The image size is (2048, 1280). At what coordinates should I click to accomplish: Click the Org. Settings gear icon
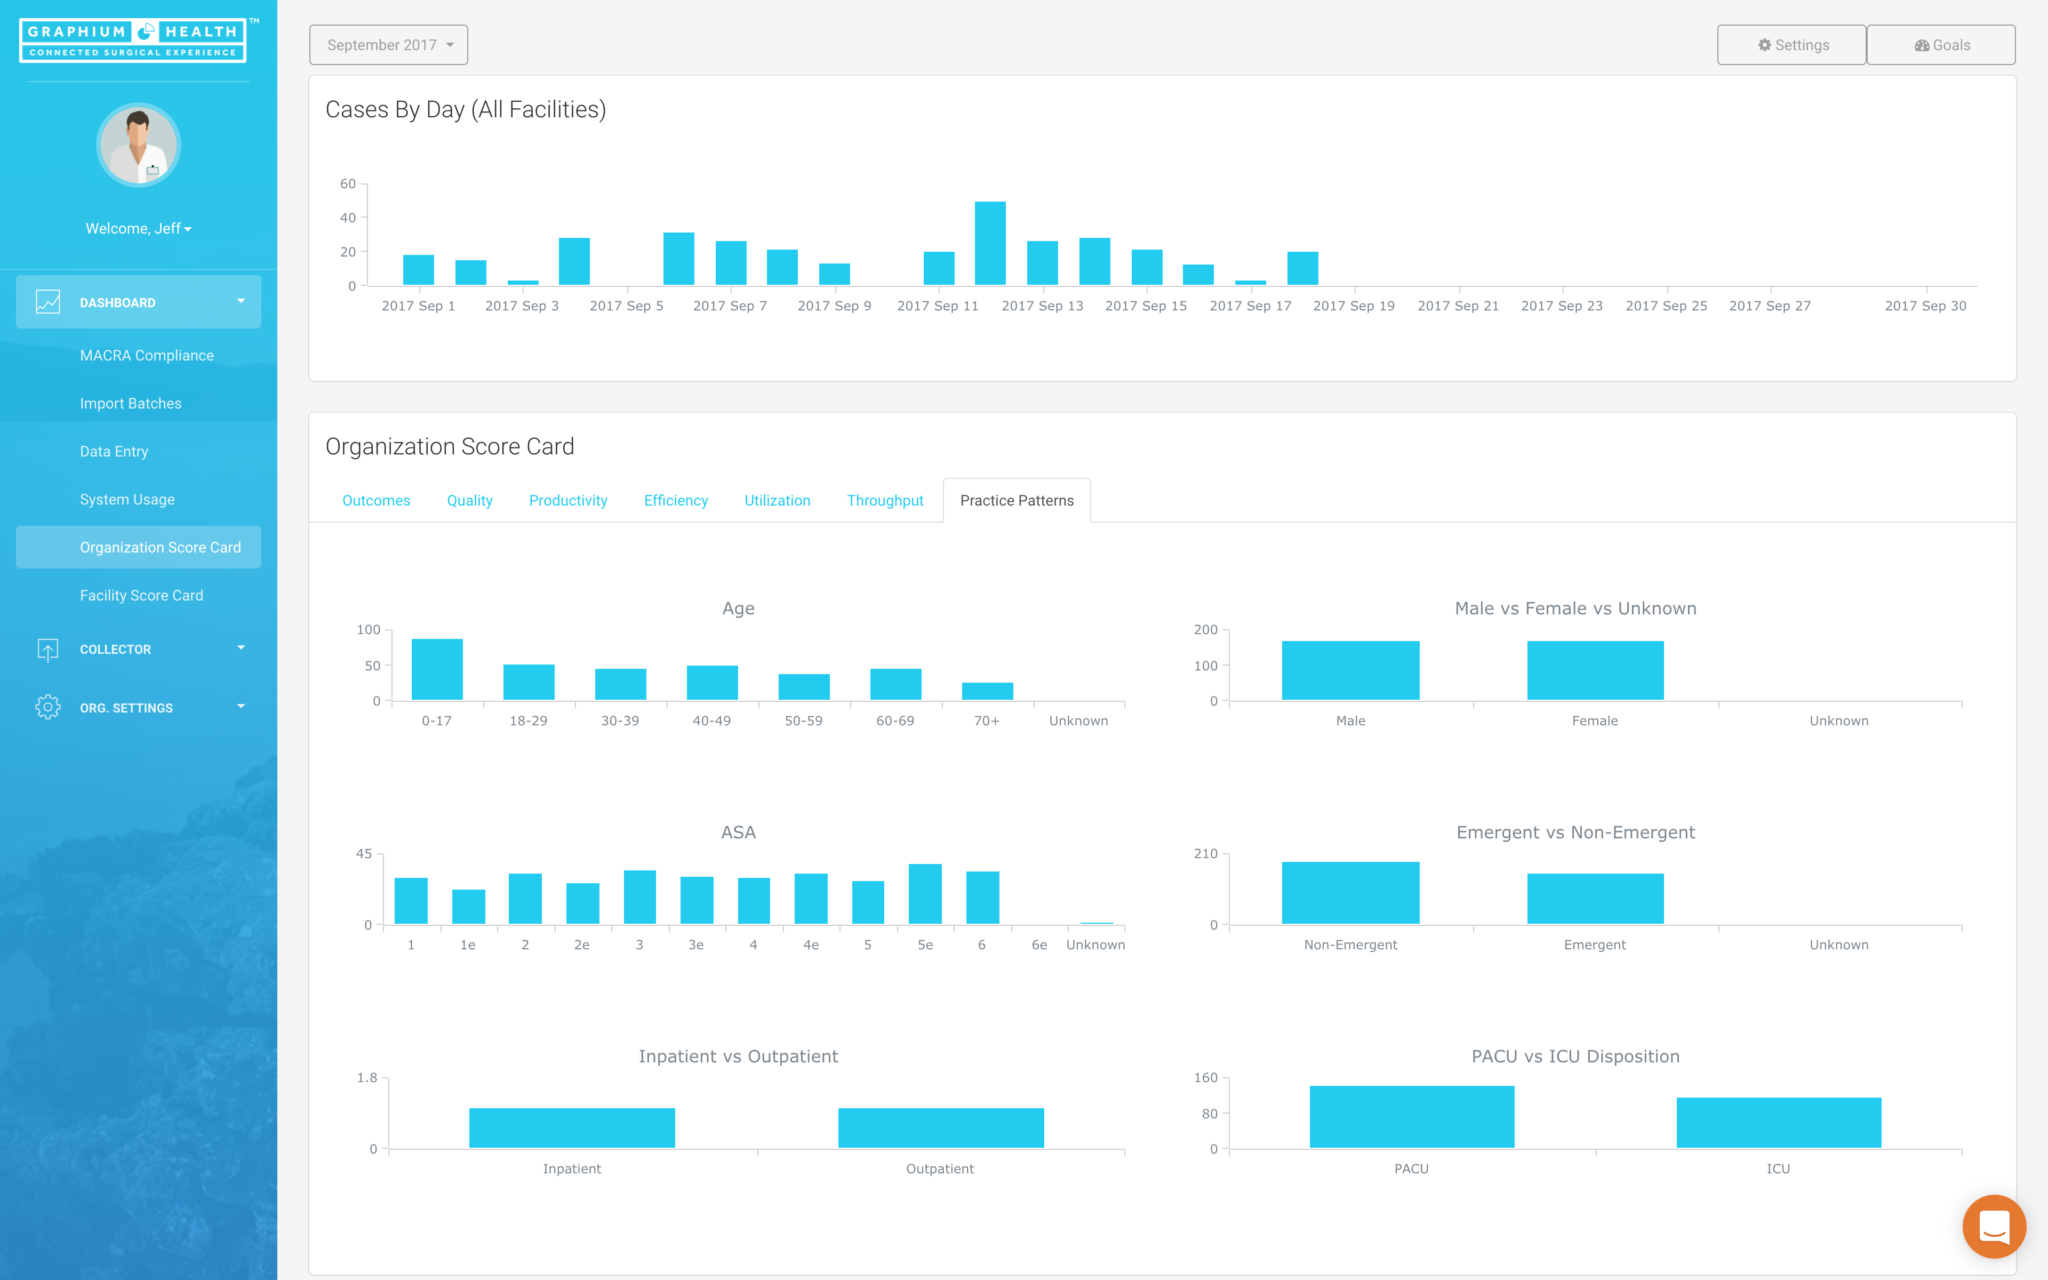pyautogui.click(x=48, y=707)
